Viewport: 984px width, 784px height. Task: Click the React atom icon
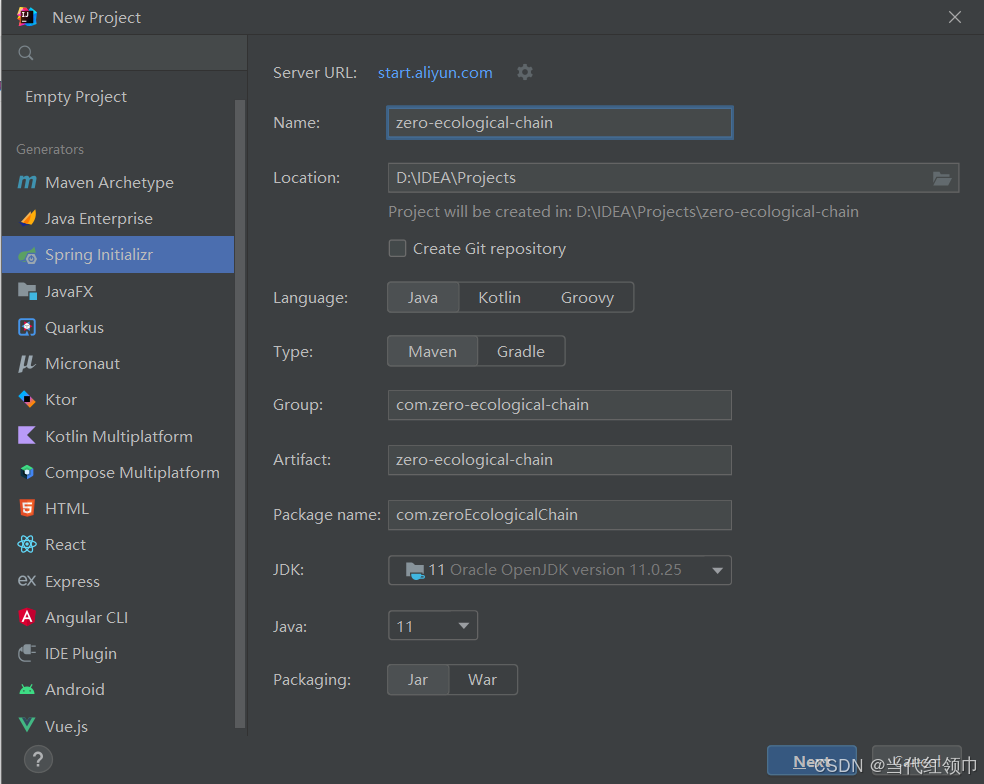[x=27, y=544]
